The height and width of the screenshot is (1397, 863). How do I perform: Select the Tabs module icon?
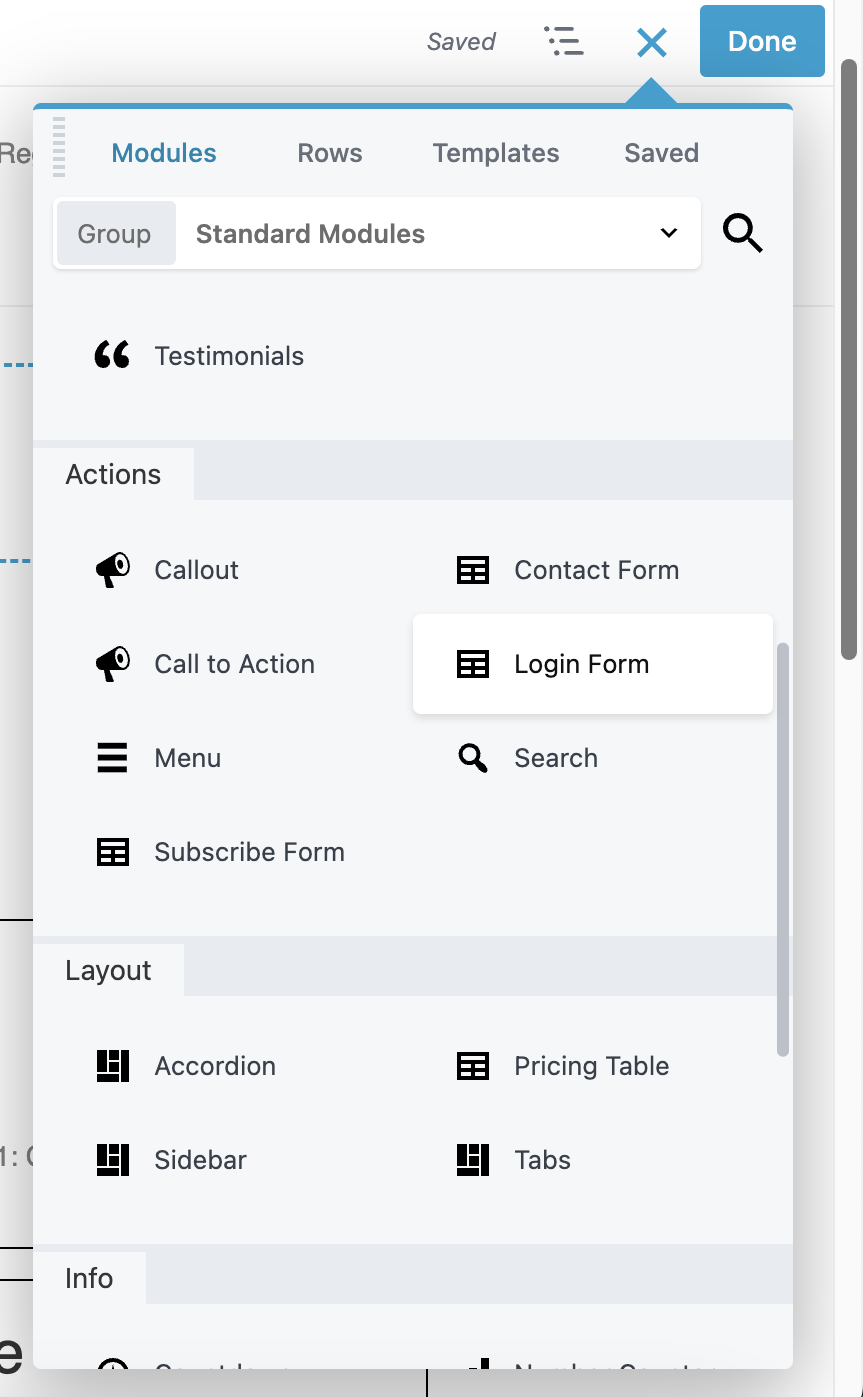pyautogui.click(x=471, y=1159)
